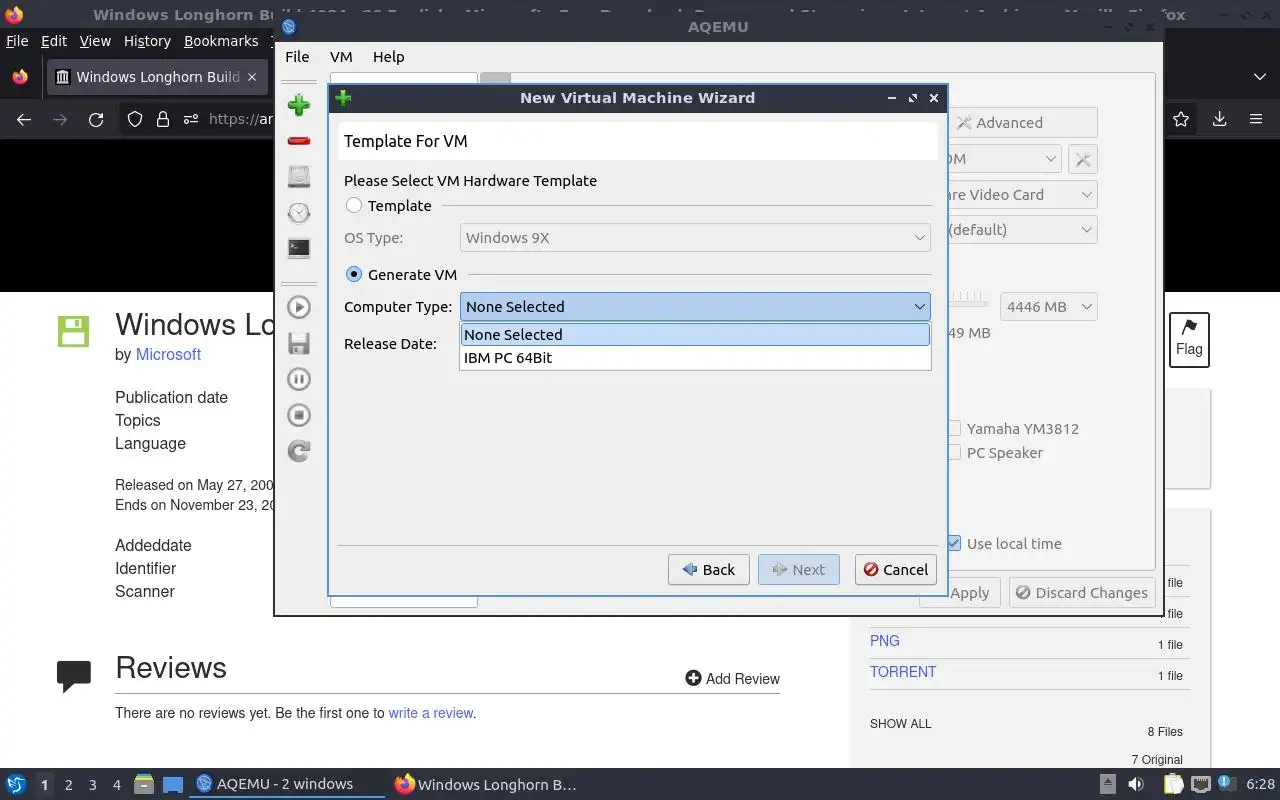The width and height of the screenshot is (1280, 800).
Task: Open the OS Type Windows 9X dropdown
Action: [695, 237]
